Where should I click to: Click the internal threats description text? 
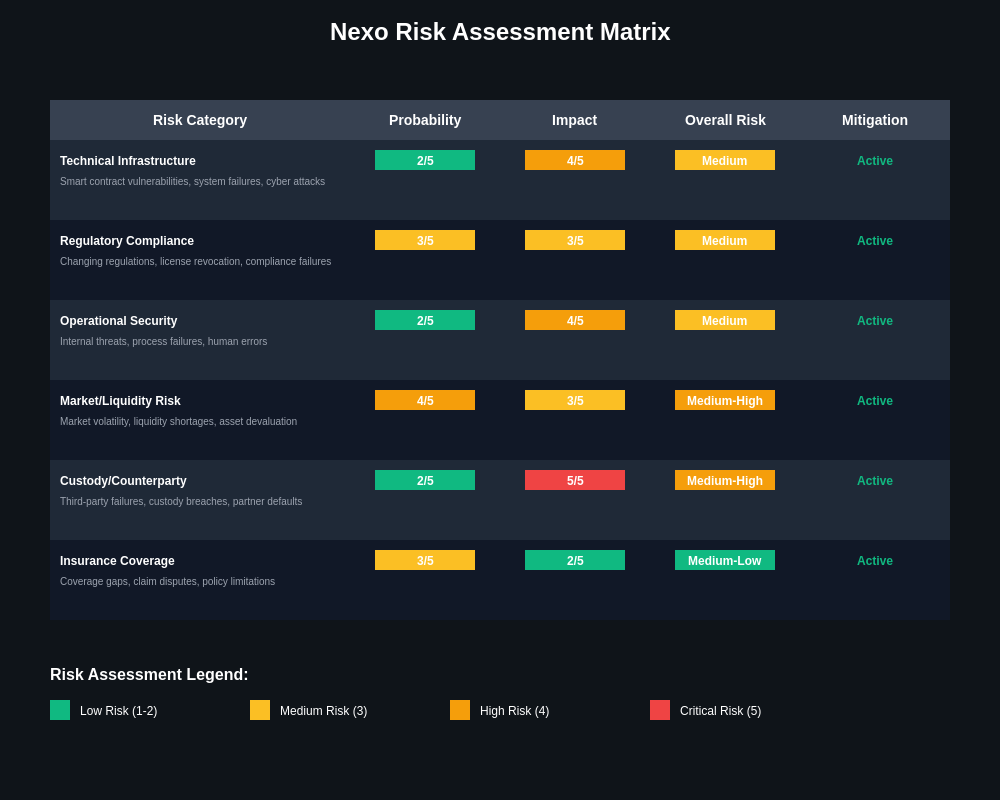pos(164,341)
